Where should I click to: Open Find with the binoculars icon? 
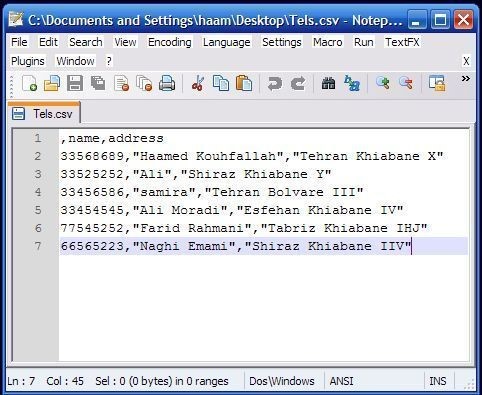328,83
